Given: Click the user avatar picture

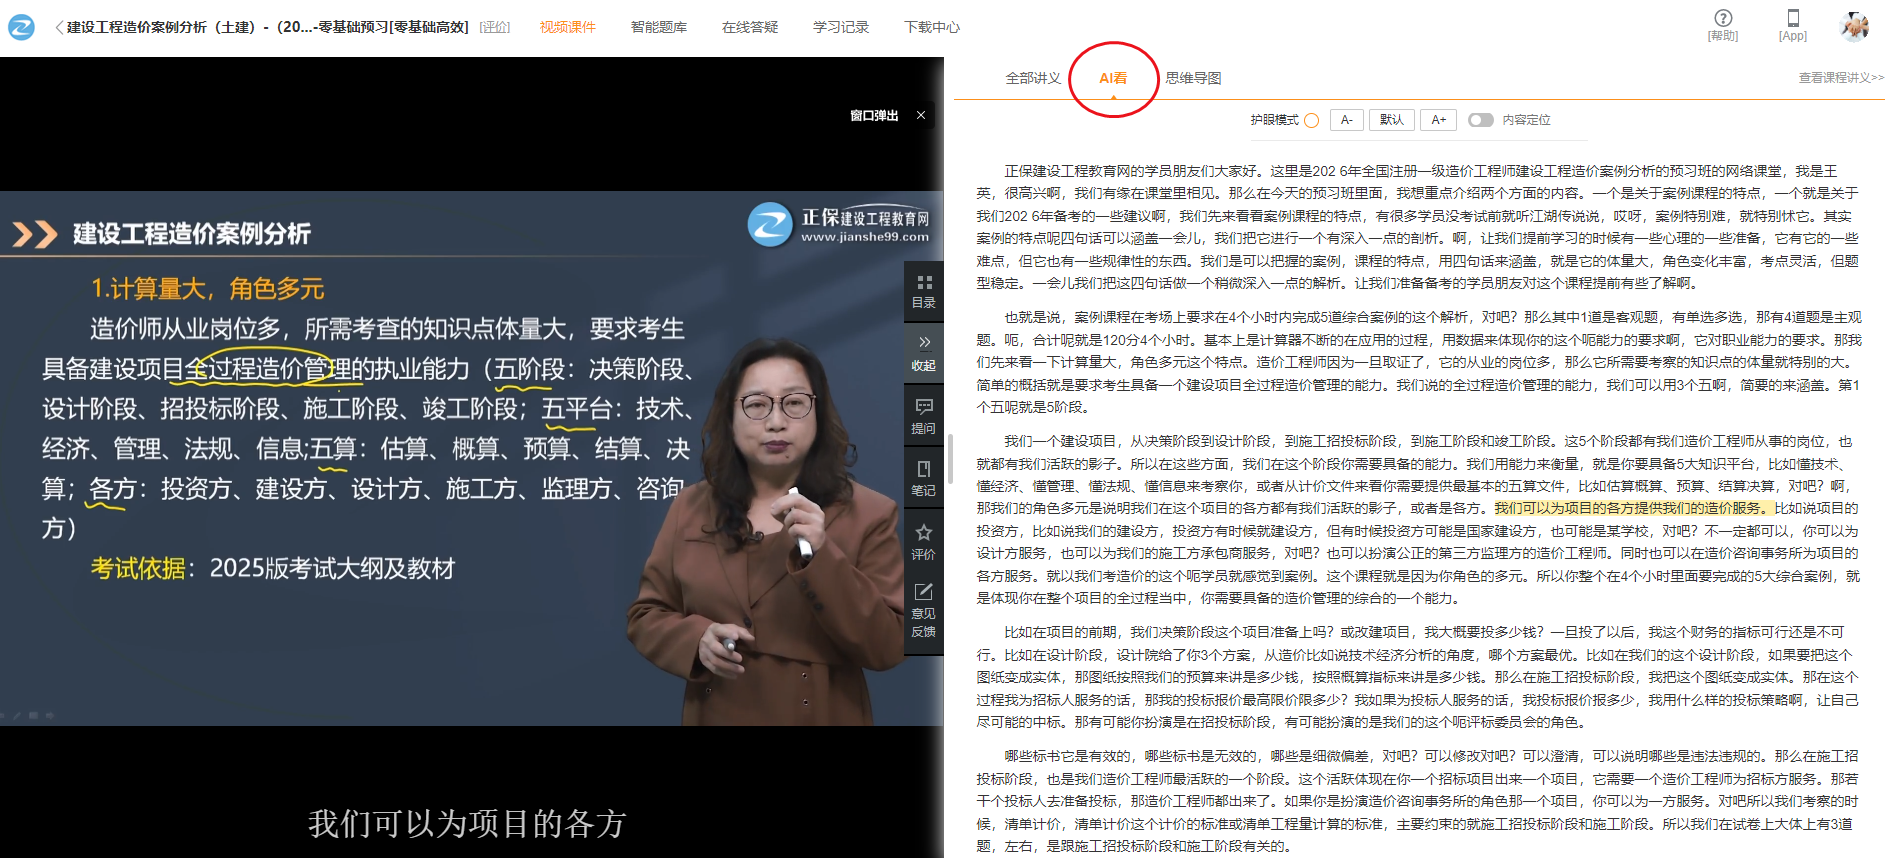Looking at the screenshot, I should click(x=1854, y=26).
